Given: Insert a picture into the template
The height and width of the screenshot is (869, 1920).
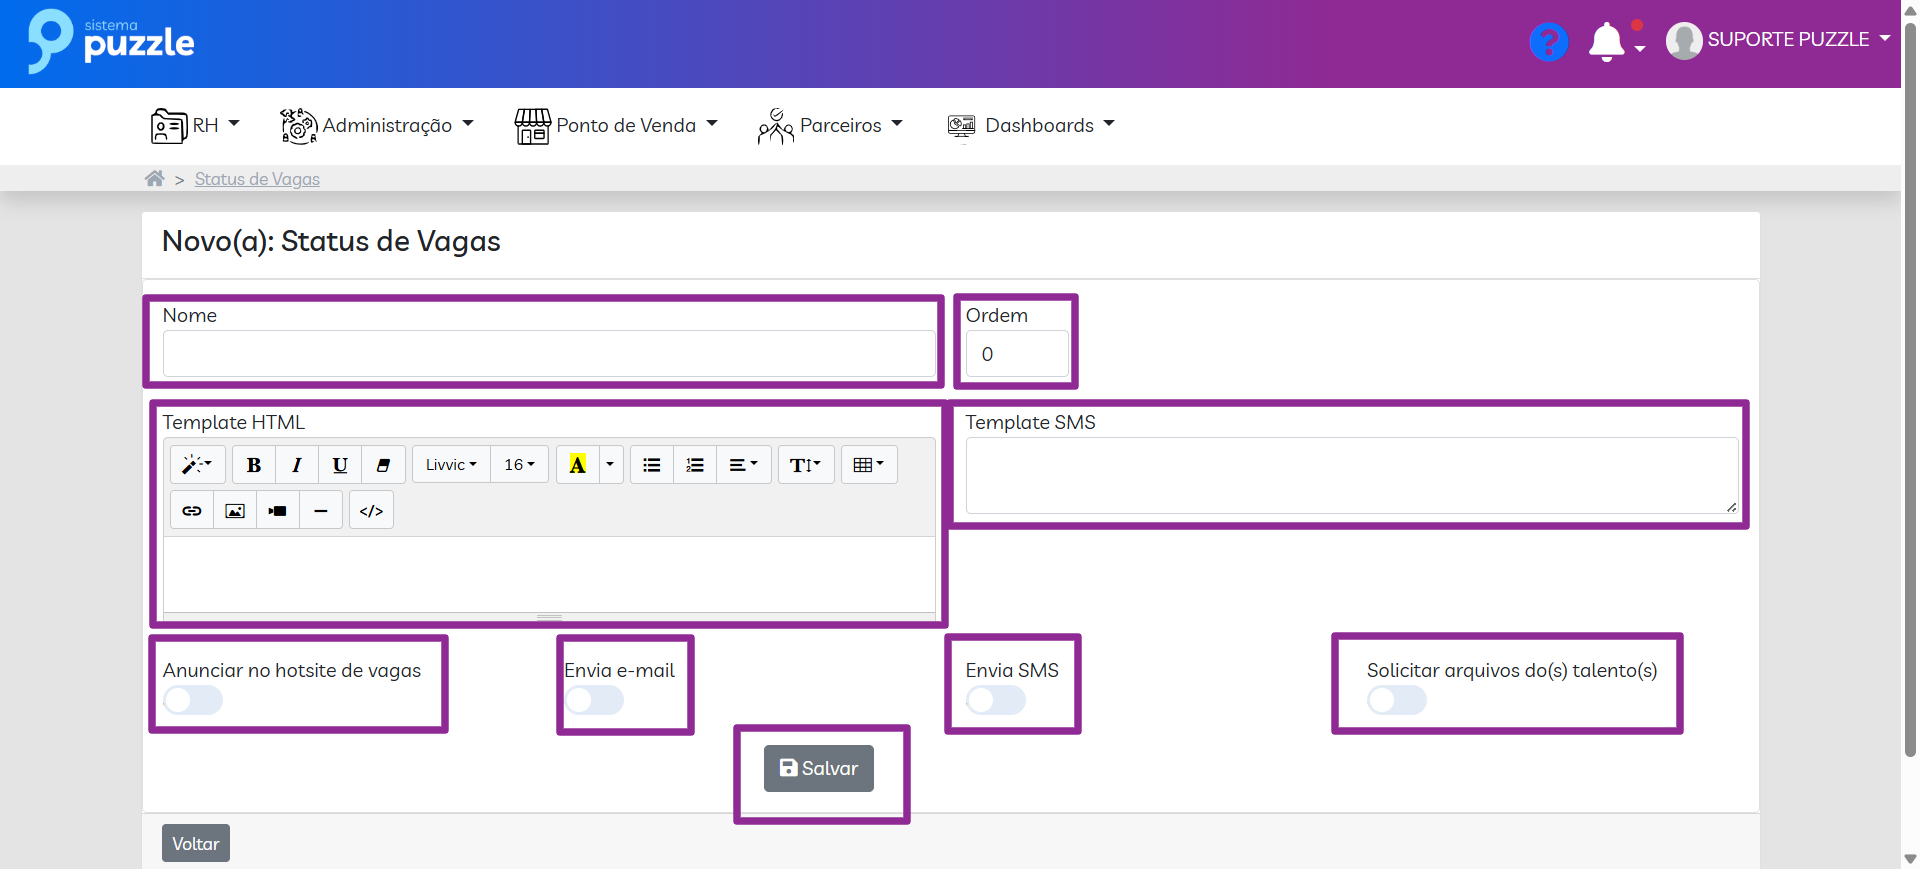Looking at the screenshot, I should tap(235, 511).
